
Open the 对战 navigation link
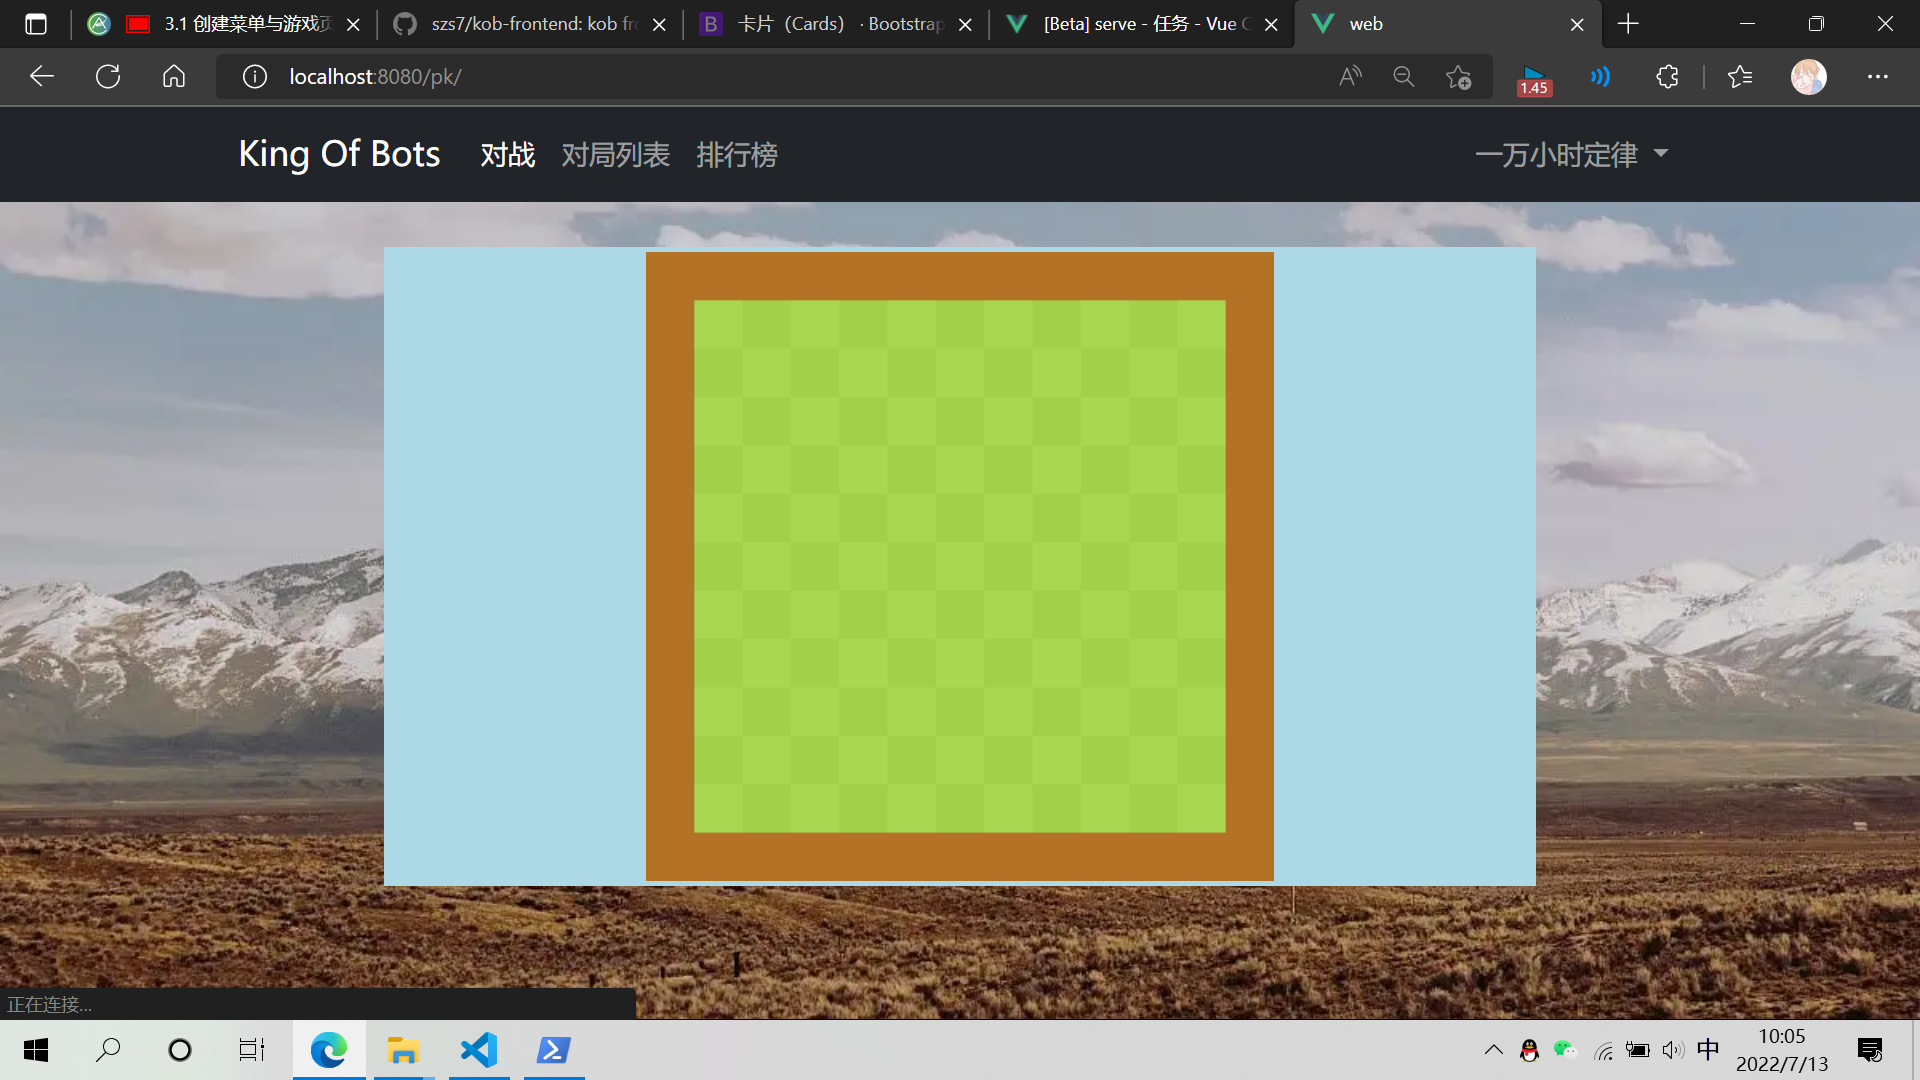(x=508, y=155)
